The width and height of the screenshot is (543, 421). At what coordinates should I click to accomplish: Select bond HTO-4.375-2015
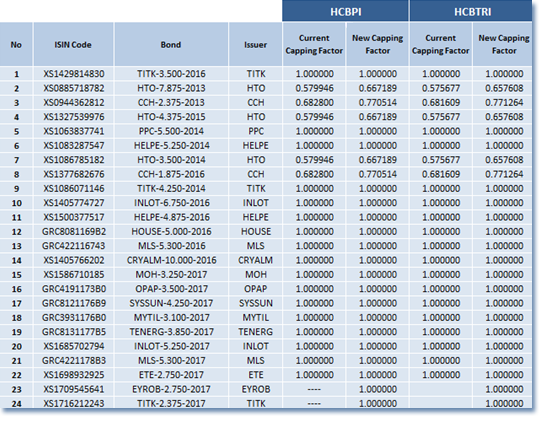coord(171,117)
